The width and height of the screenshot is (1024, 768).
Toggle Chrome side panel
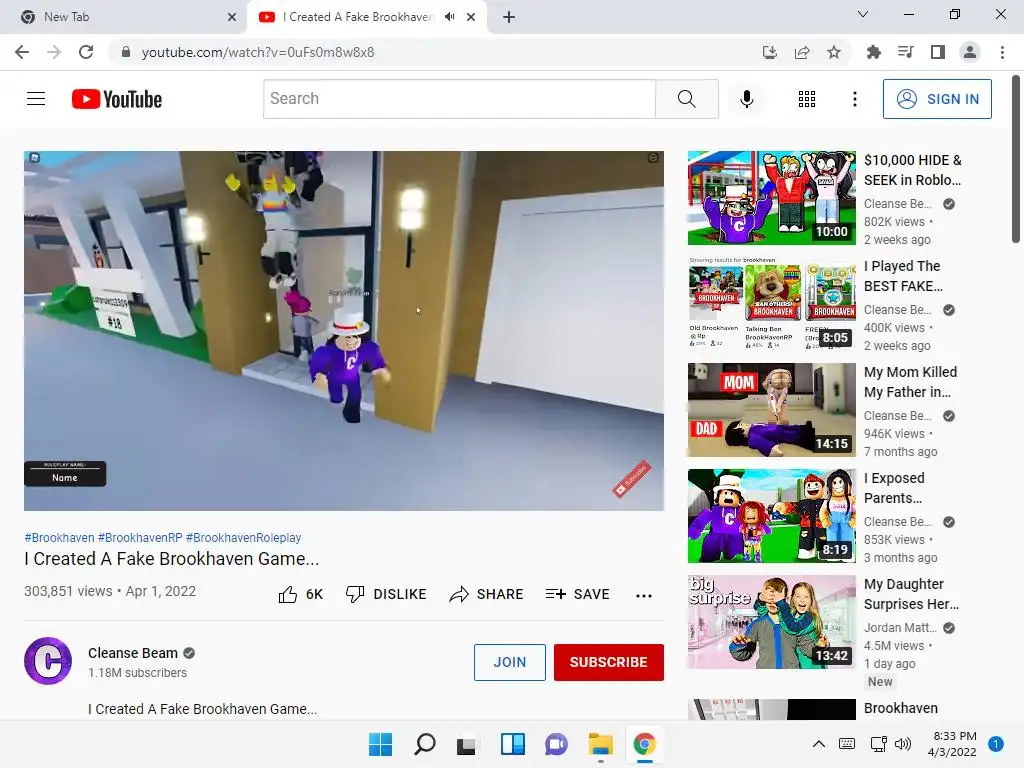tap(937, 52)
